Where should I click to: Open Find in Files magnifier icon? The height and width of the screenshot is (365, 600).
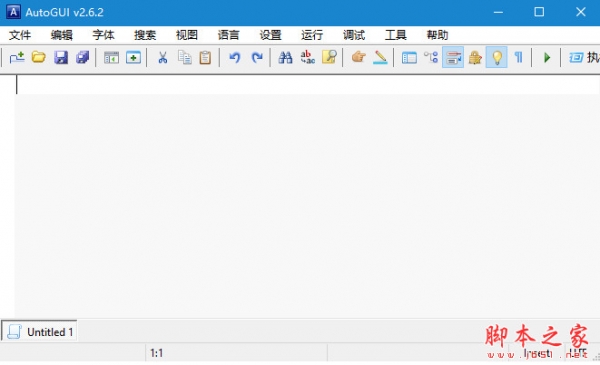(x=329, y=57)
